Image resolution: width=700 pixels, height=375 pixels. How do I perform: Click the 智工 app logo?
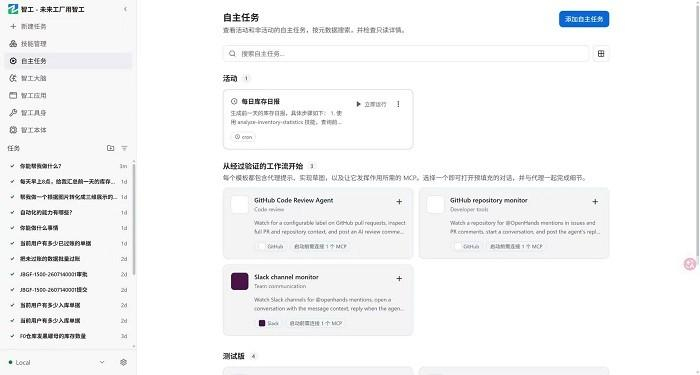click(13, 9)
